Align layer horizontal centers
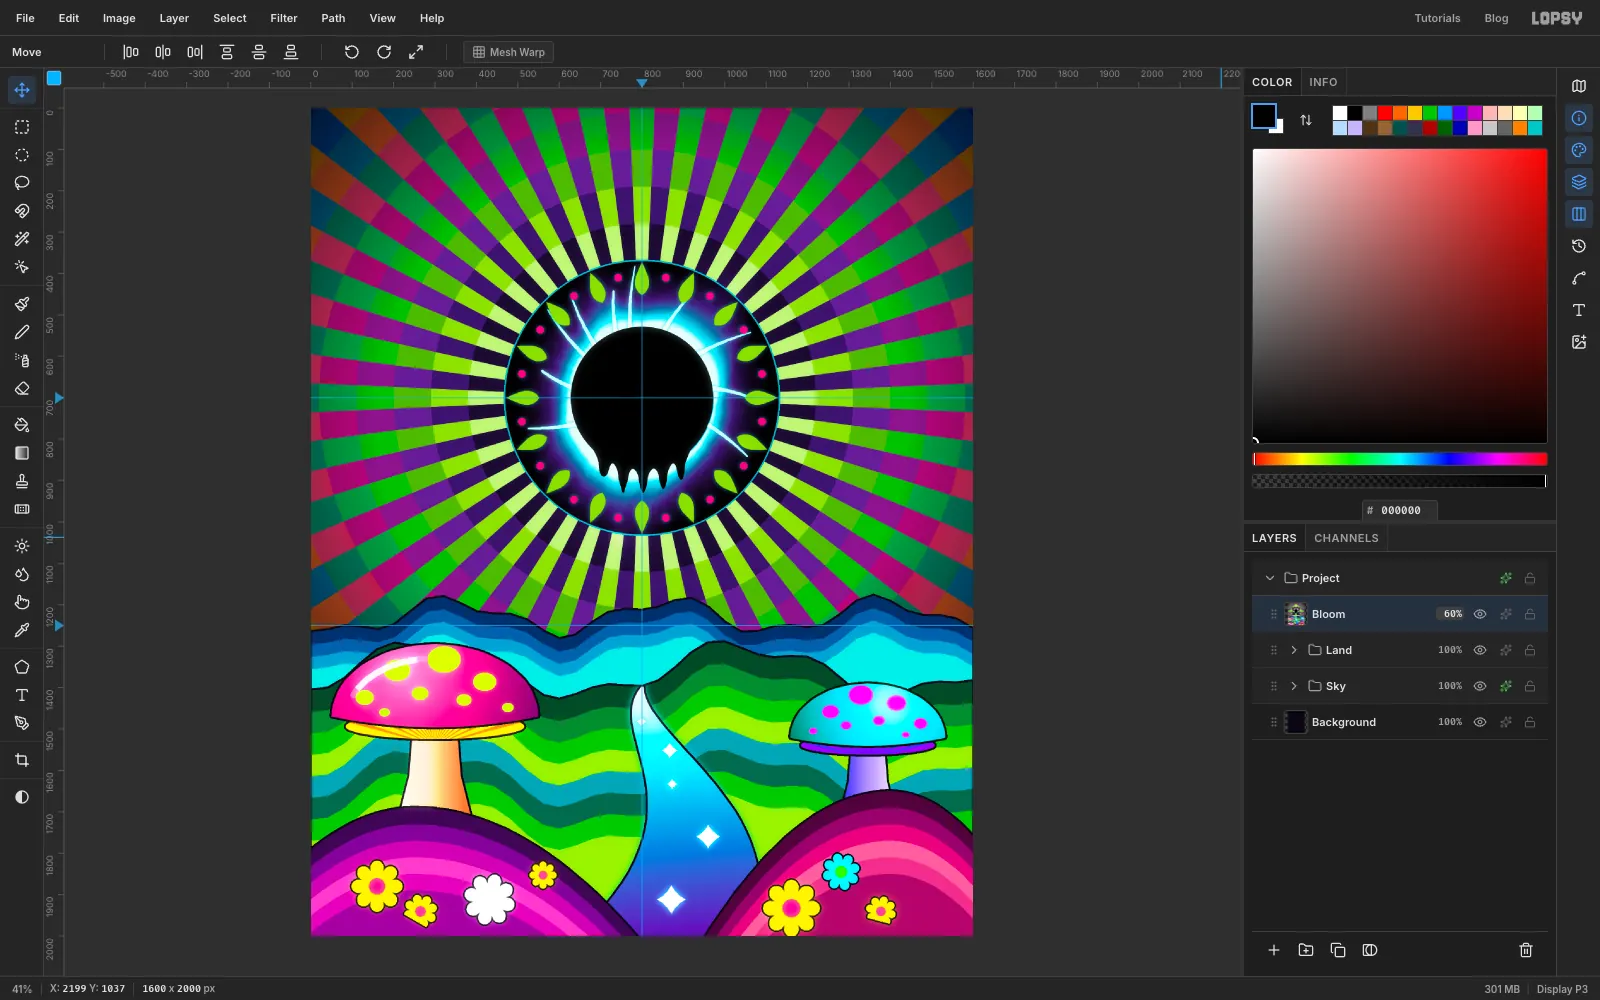The height and width of the screenshot is (1000, 1600). (x=163, y=52)
